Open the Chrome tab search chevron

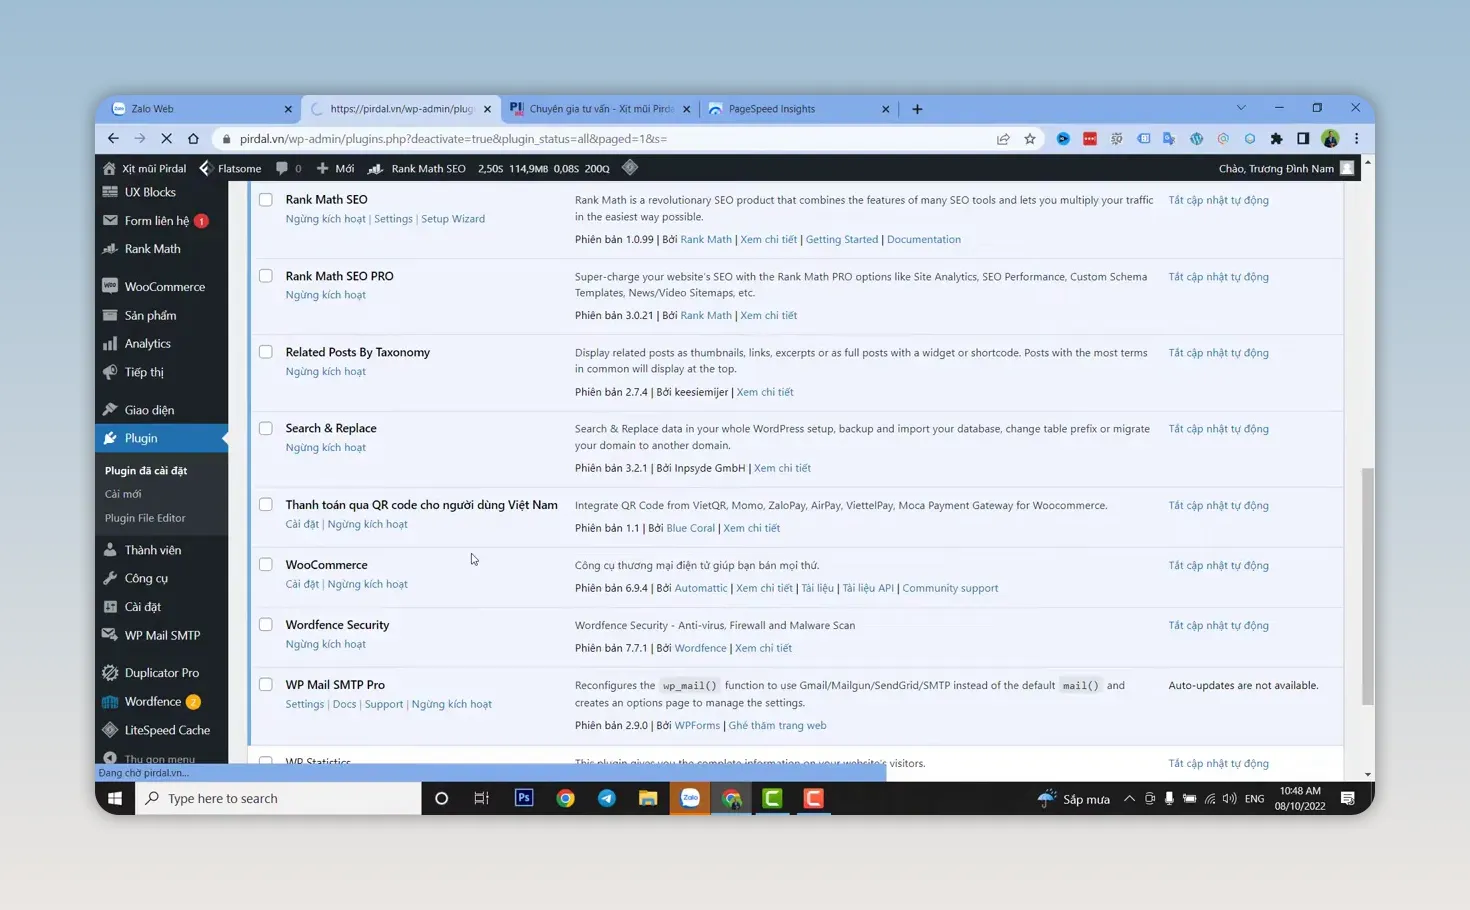(1241, 108)
